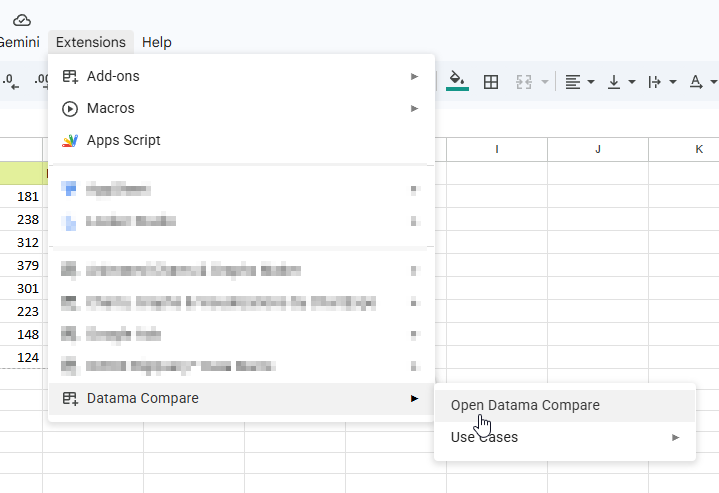The width and height of the screenshot is (719, 493).
Task: Click text wrapping icon
Action: click(x=654, y=82)
